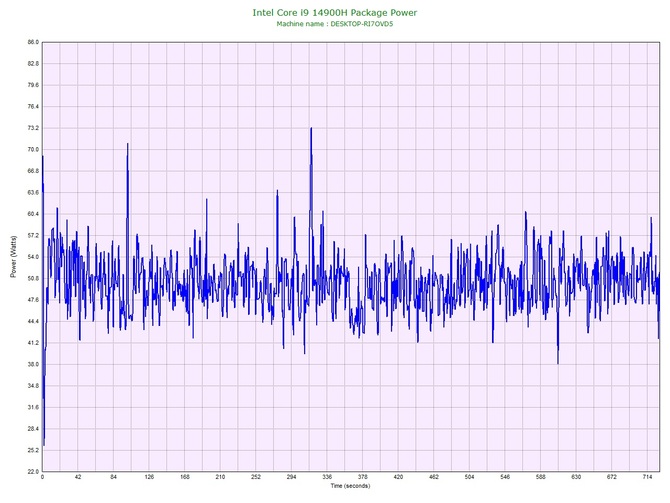The width and height of the screenshot is (670, 503).
Task: Click the 252 tick on the time axis
Action: click(256, 477)
